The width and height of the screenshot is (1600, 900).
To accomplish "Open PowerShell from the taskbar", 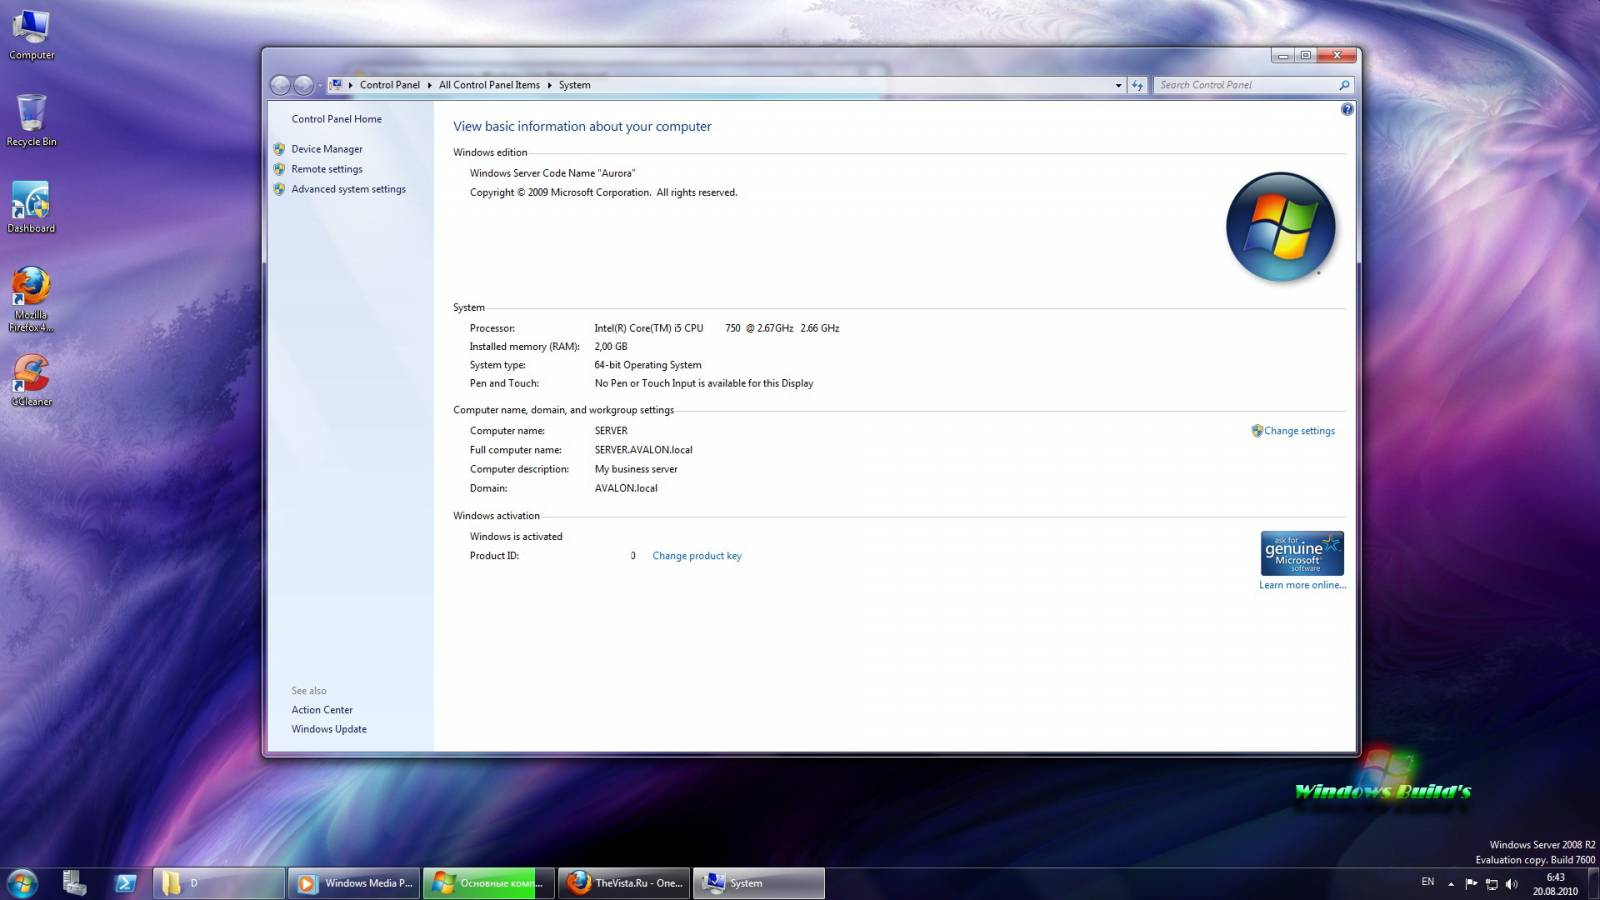I will [126, 883].
